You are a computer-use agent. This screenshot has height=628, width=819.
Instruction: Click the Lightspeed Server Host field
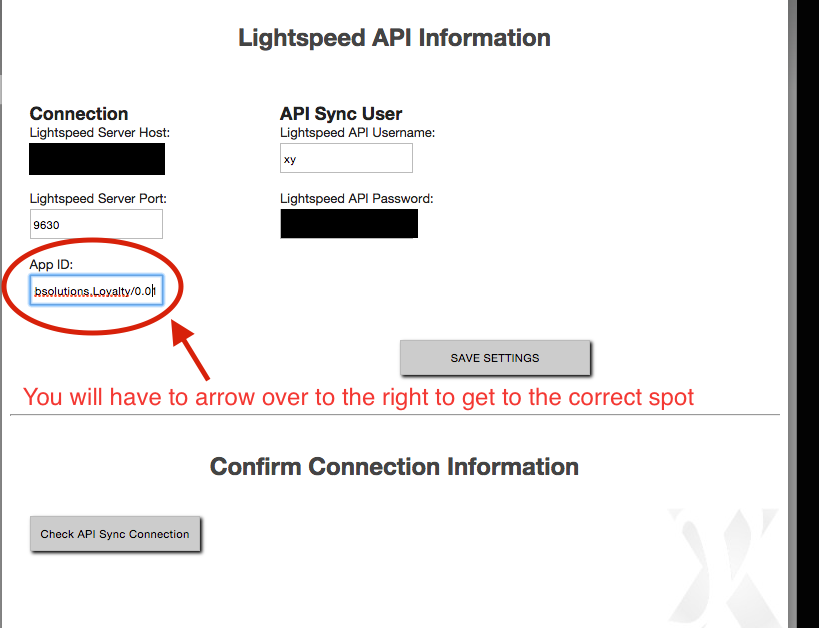tap(97, 159)
